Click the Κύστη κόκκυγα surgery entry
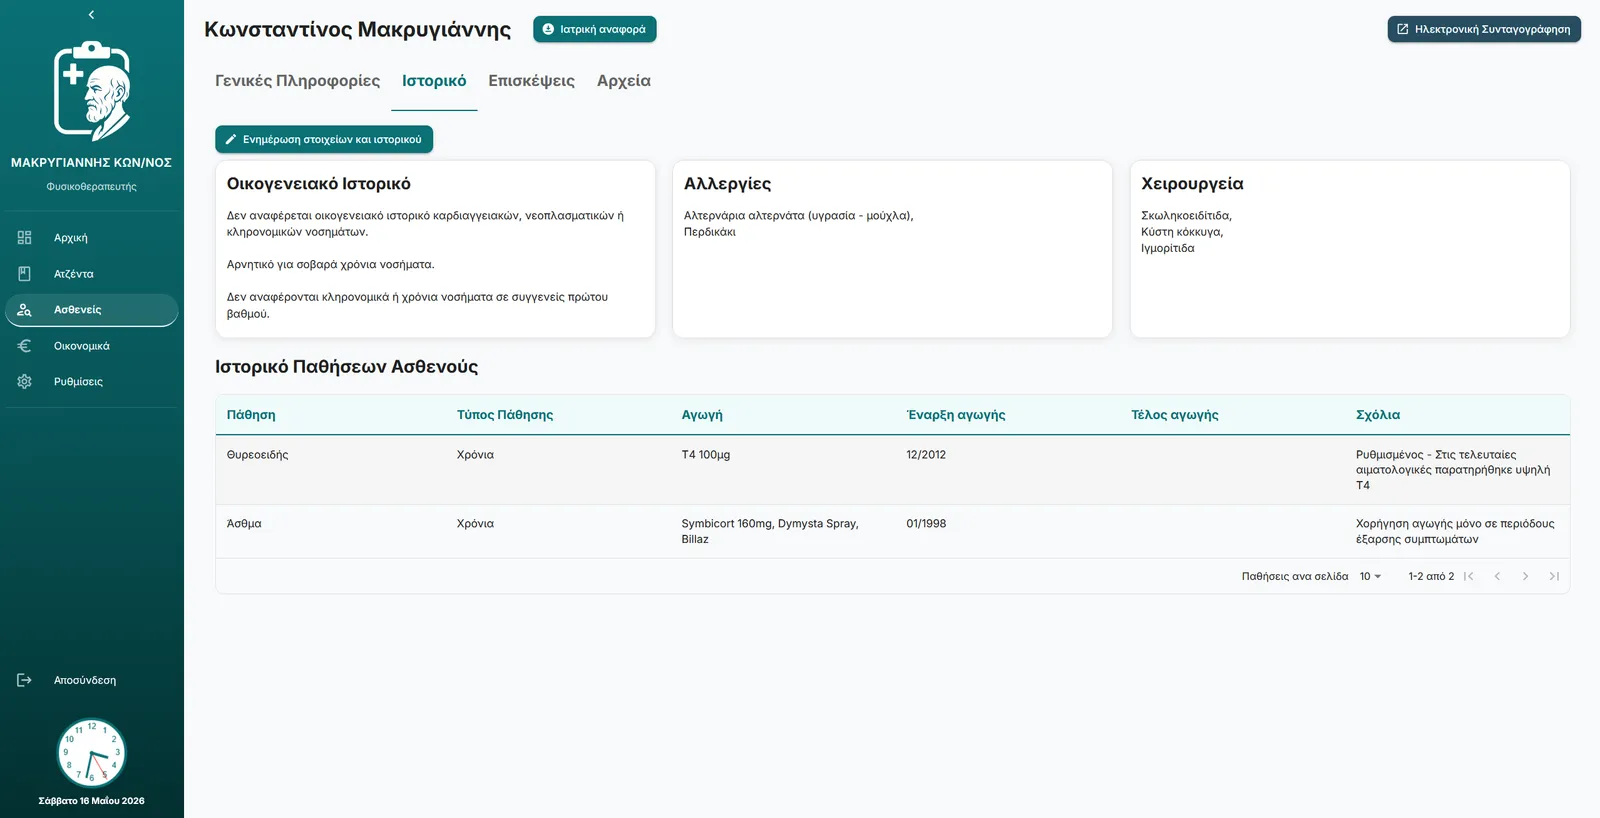This screenshot has height=818, width=1600. click(1182, 232)
